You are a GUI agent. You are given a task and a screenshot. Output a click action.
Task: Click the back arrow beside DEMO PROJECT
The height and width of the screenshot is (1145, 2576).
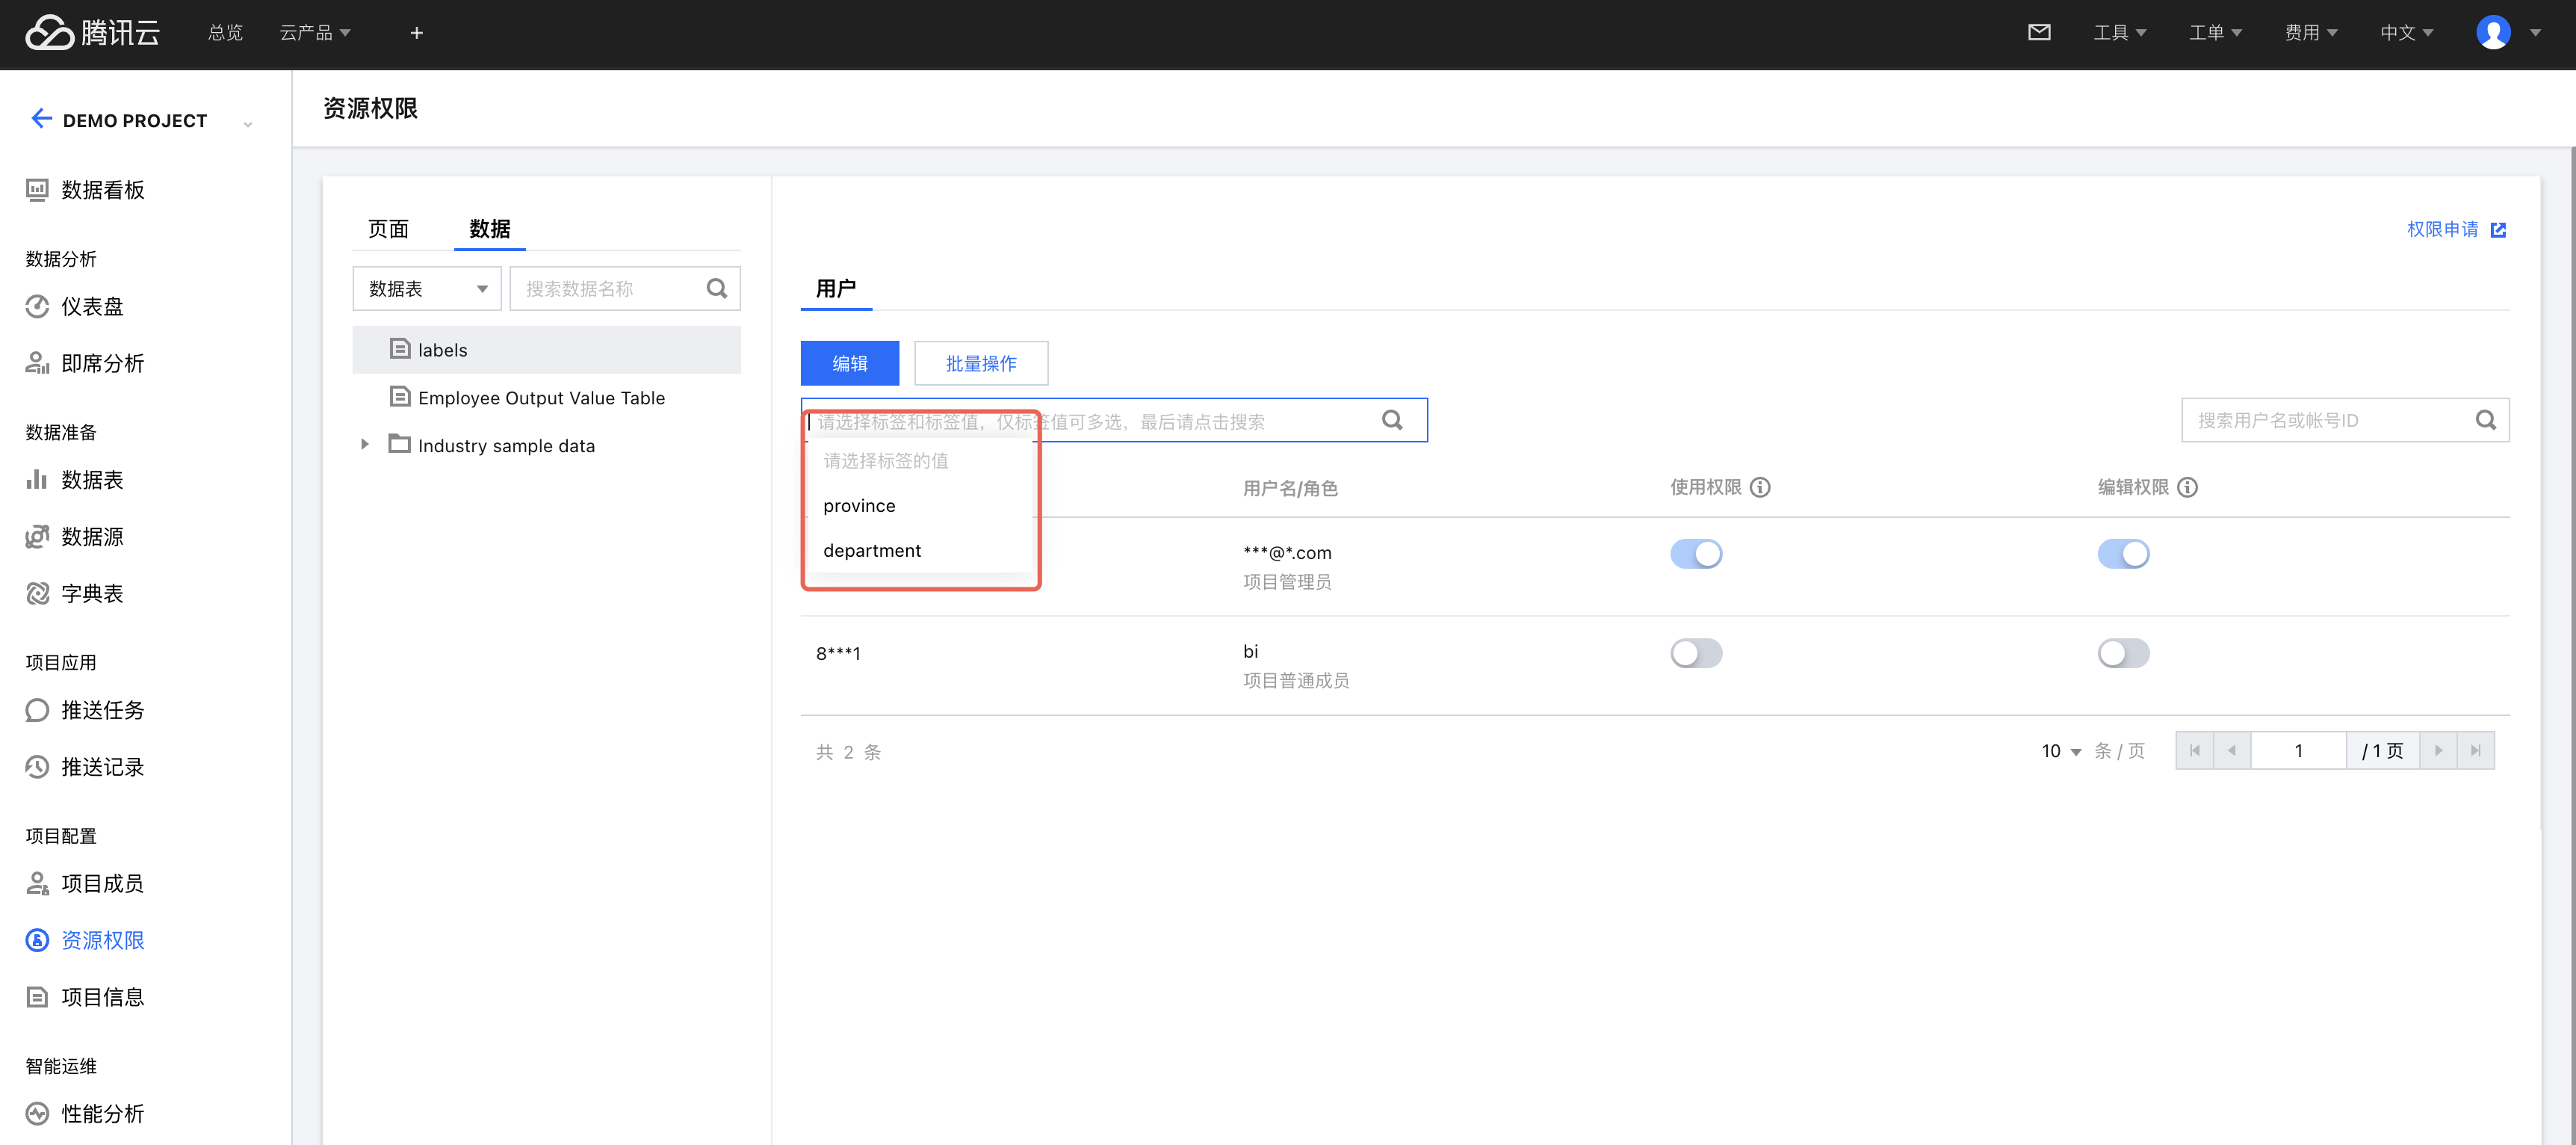click(41, 119)
